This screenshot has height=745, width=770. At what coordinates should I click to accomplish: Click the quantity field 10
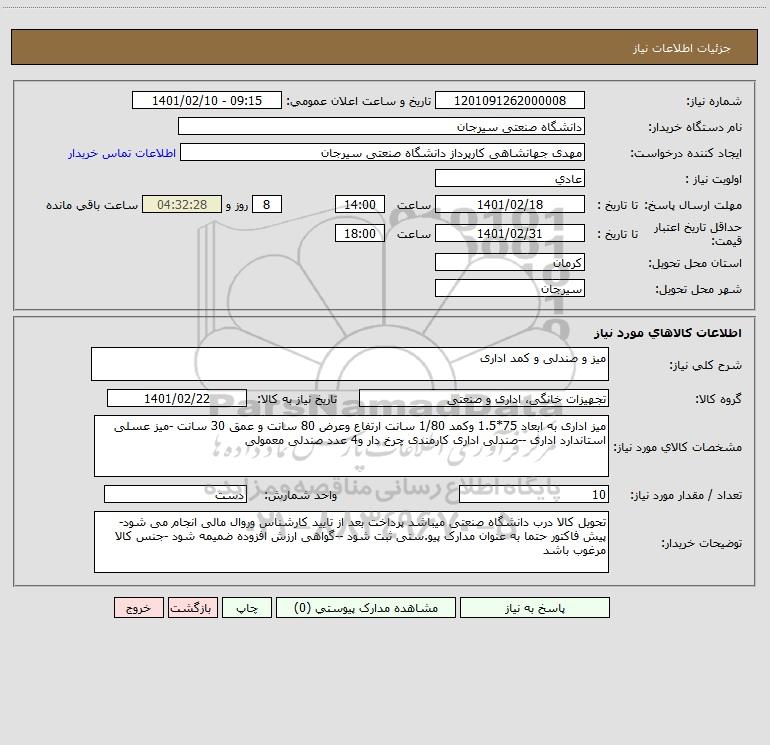point(534,495)
